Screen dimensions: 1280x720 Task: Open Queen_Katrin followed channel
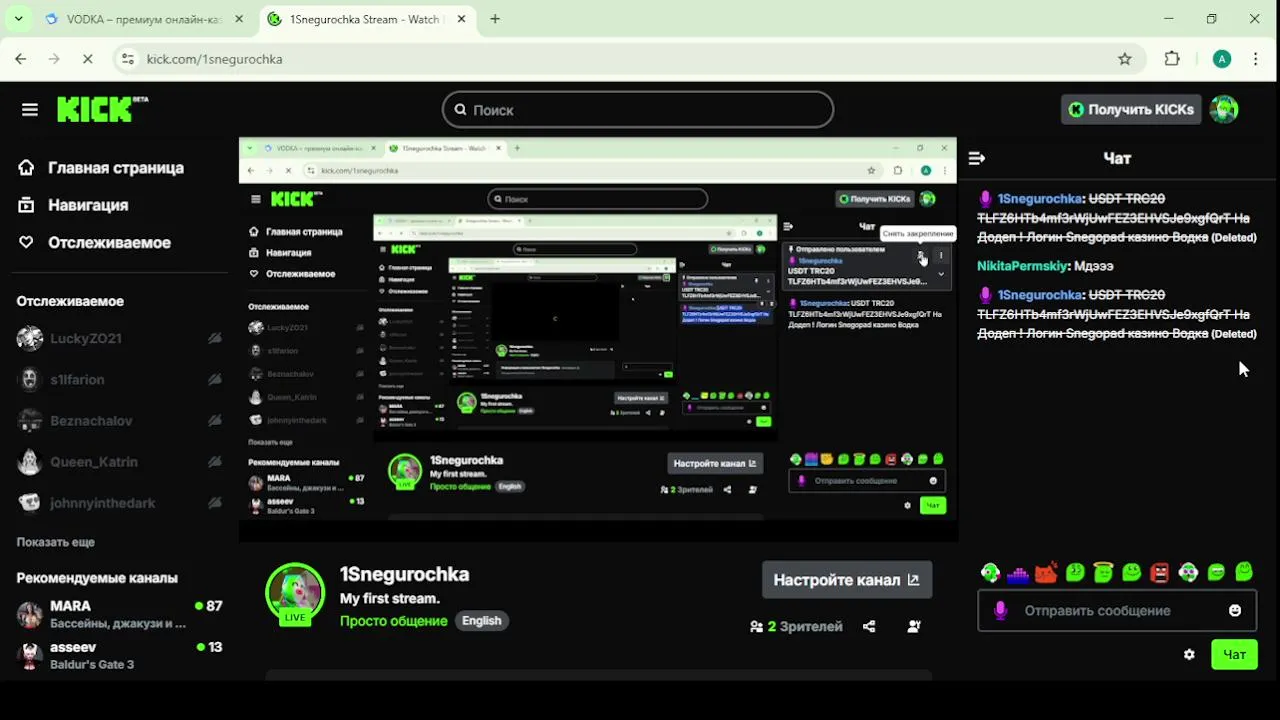(119, 462)
